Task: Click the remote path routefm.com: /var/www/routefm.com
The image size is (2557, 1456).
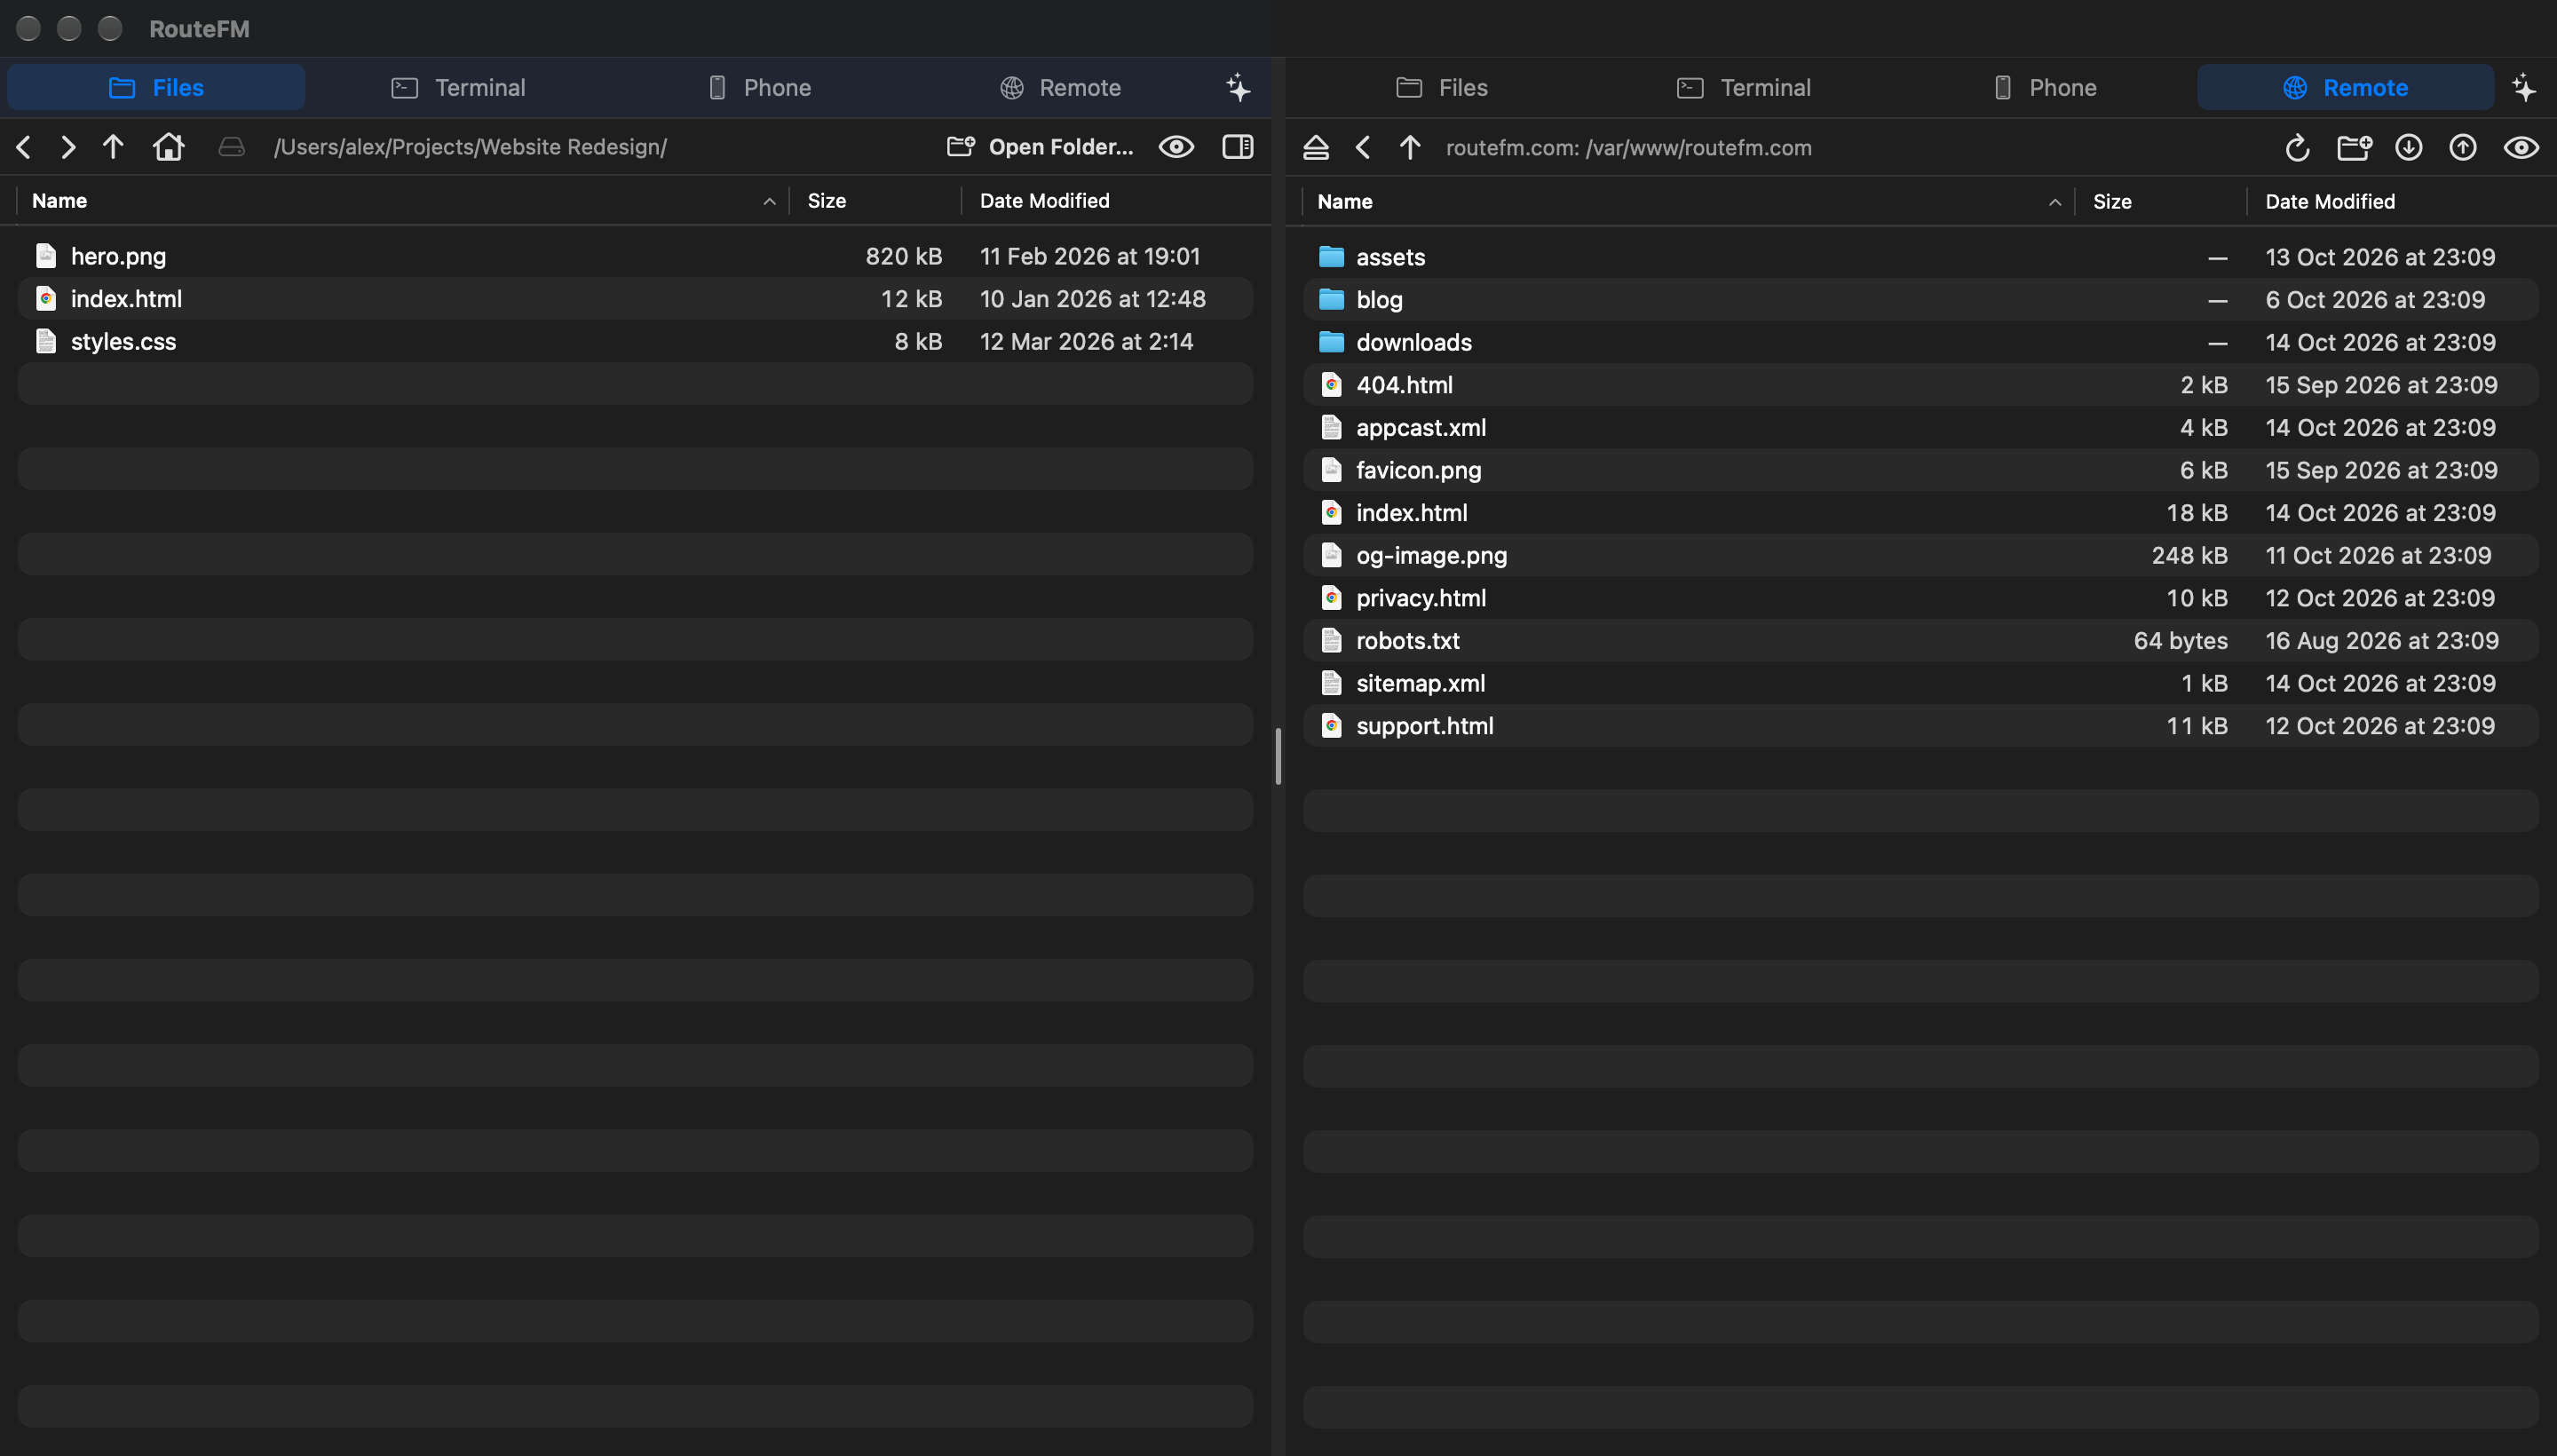Action: click(x=1628, y=148)
